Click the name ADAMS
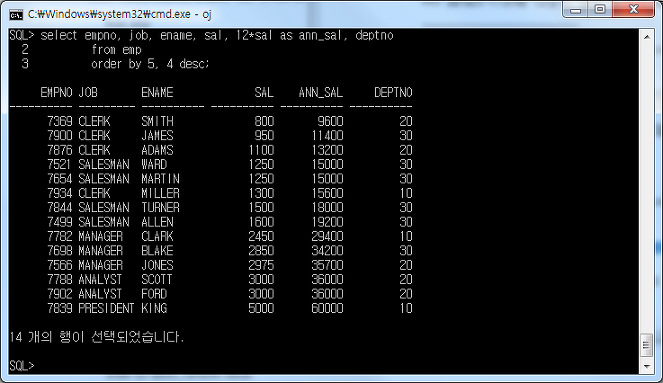The height and width of the screenshot is (383, 663). tap(157, 150)
